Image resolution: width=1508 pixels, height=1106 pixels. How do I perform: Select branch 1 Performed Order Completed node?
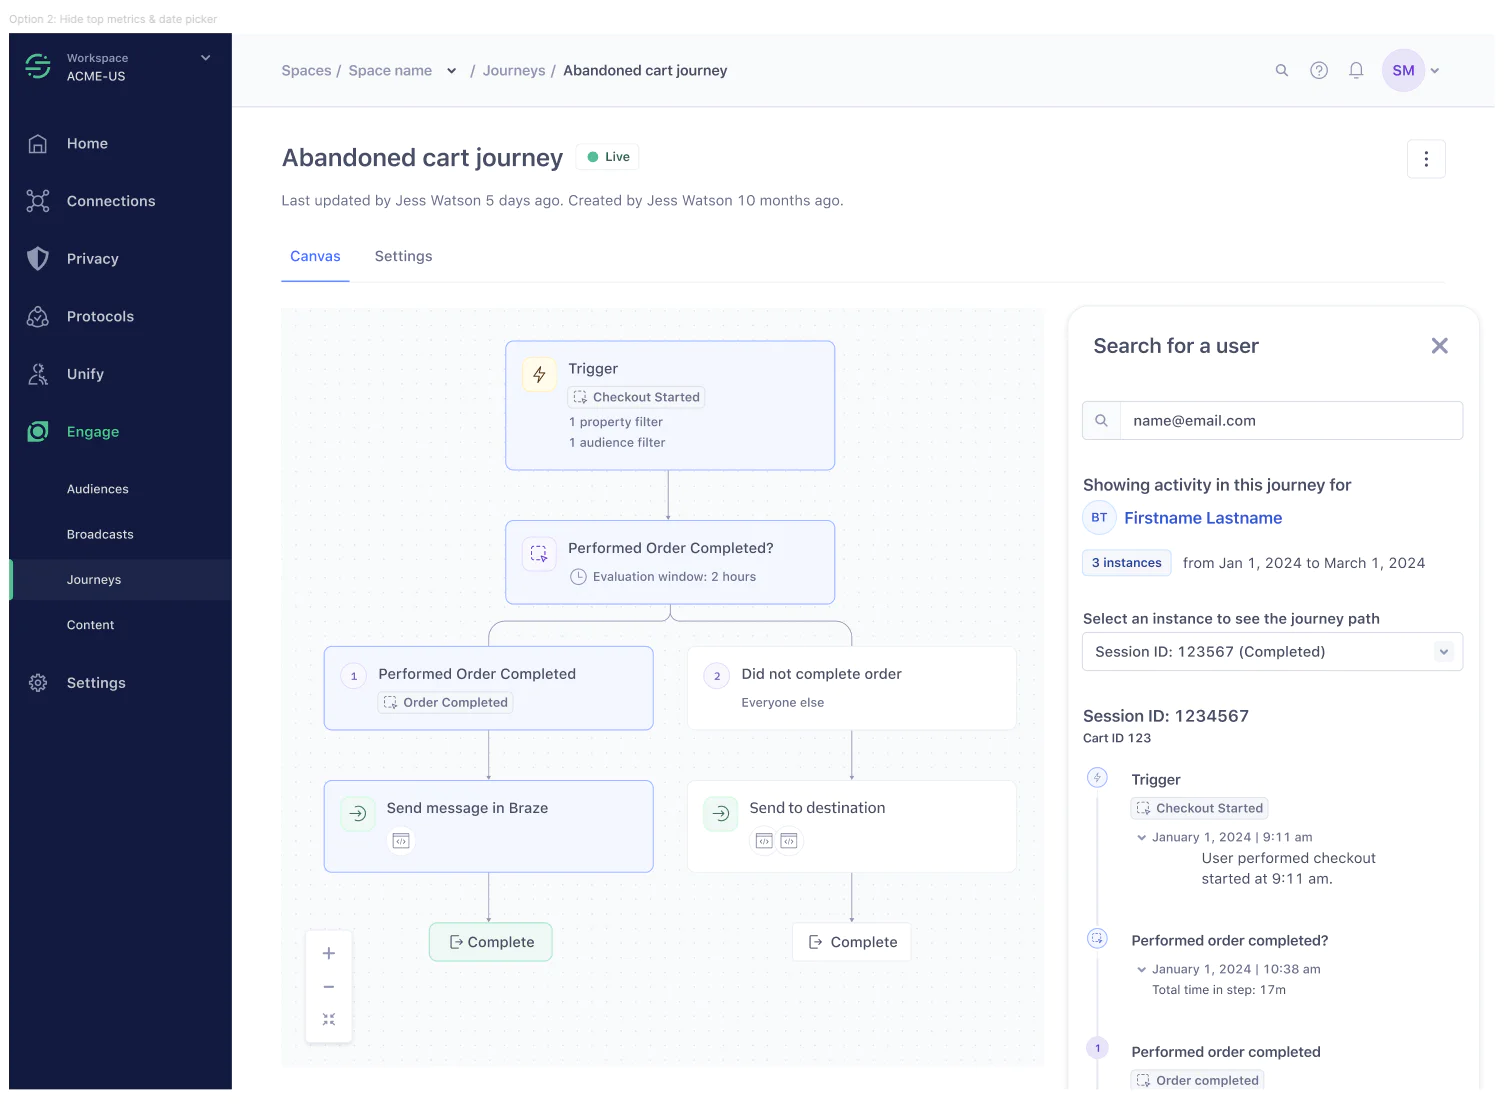[x=489, y=689]
